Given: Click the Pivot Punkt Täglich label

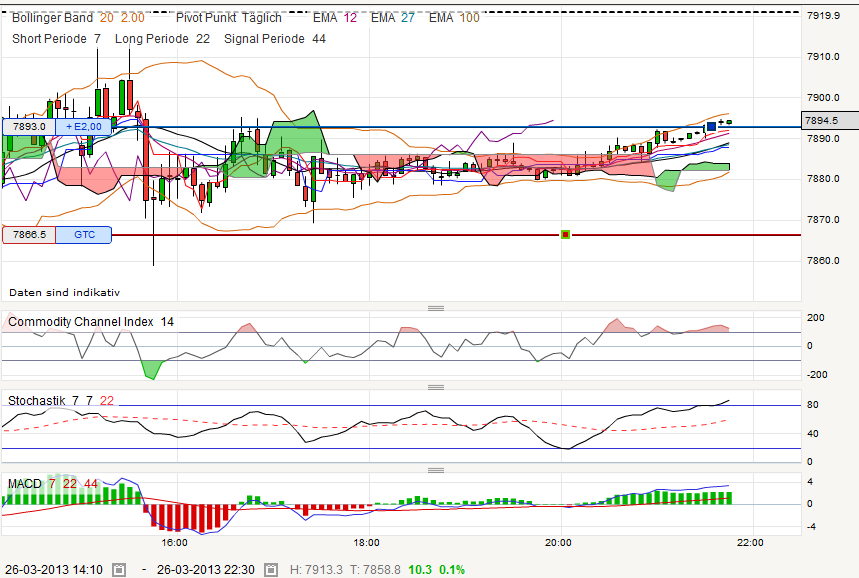Looking at the screenshot, I should pyautogui.click(x=228, y=18).
